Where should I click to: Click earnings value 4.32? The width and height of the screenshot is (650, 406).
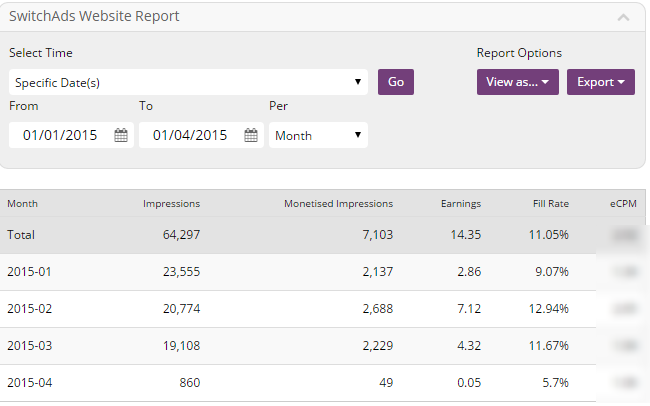[x=469, y=345]
